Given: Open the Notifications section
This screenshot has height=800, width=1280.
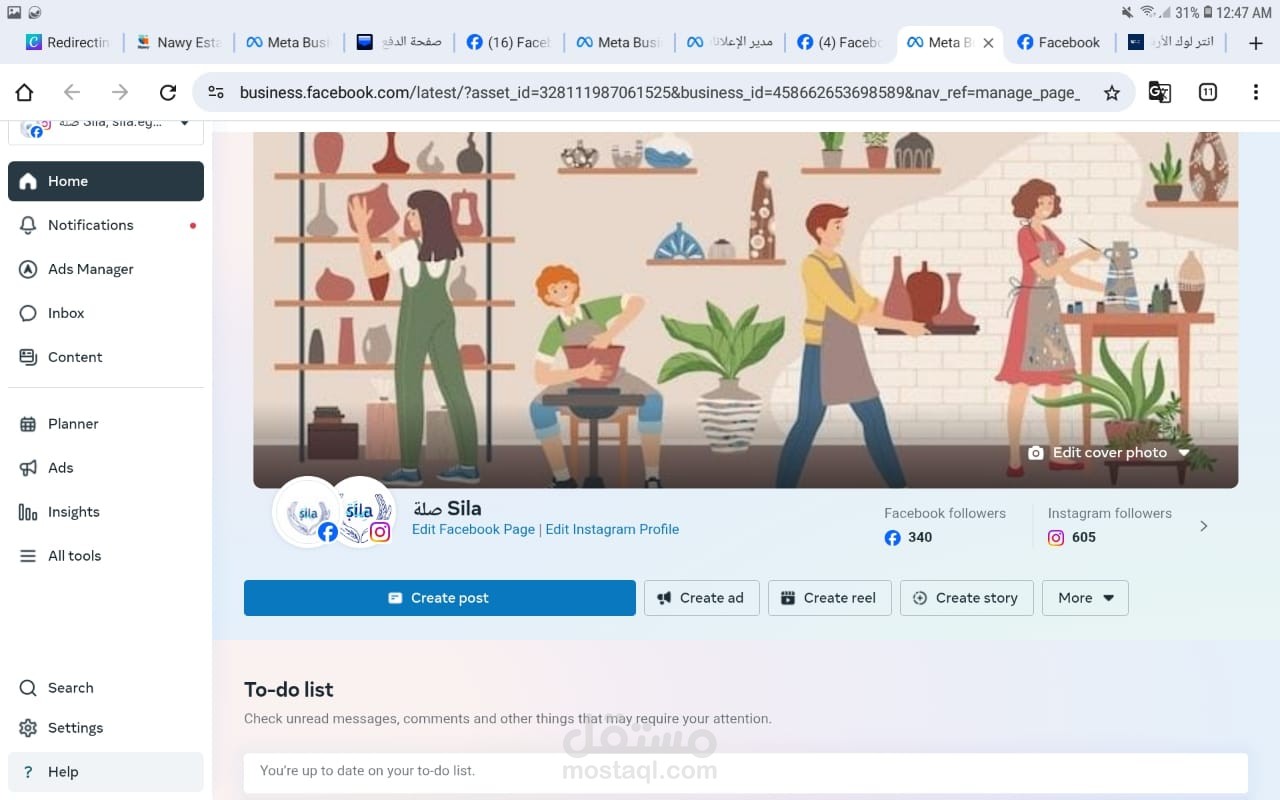Looking at the screenshot, I should (x=106, y=225).
